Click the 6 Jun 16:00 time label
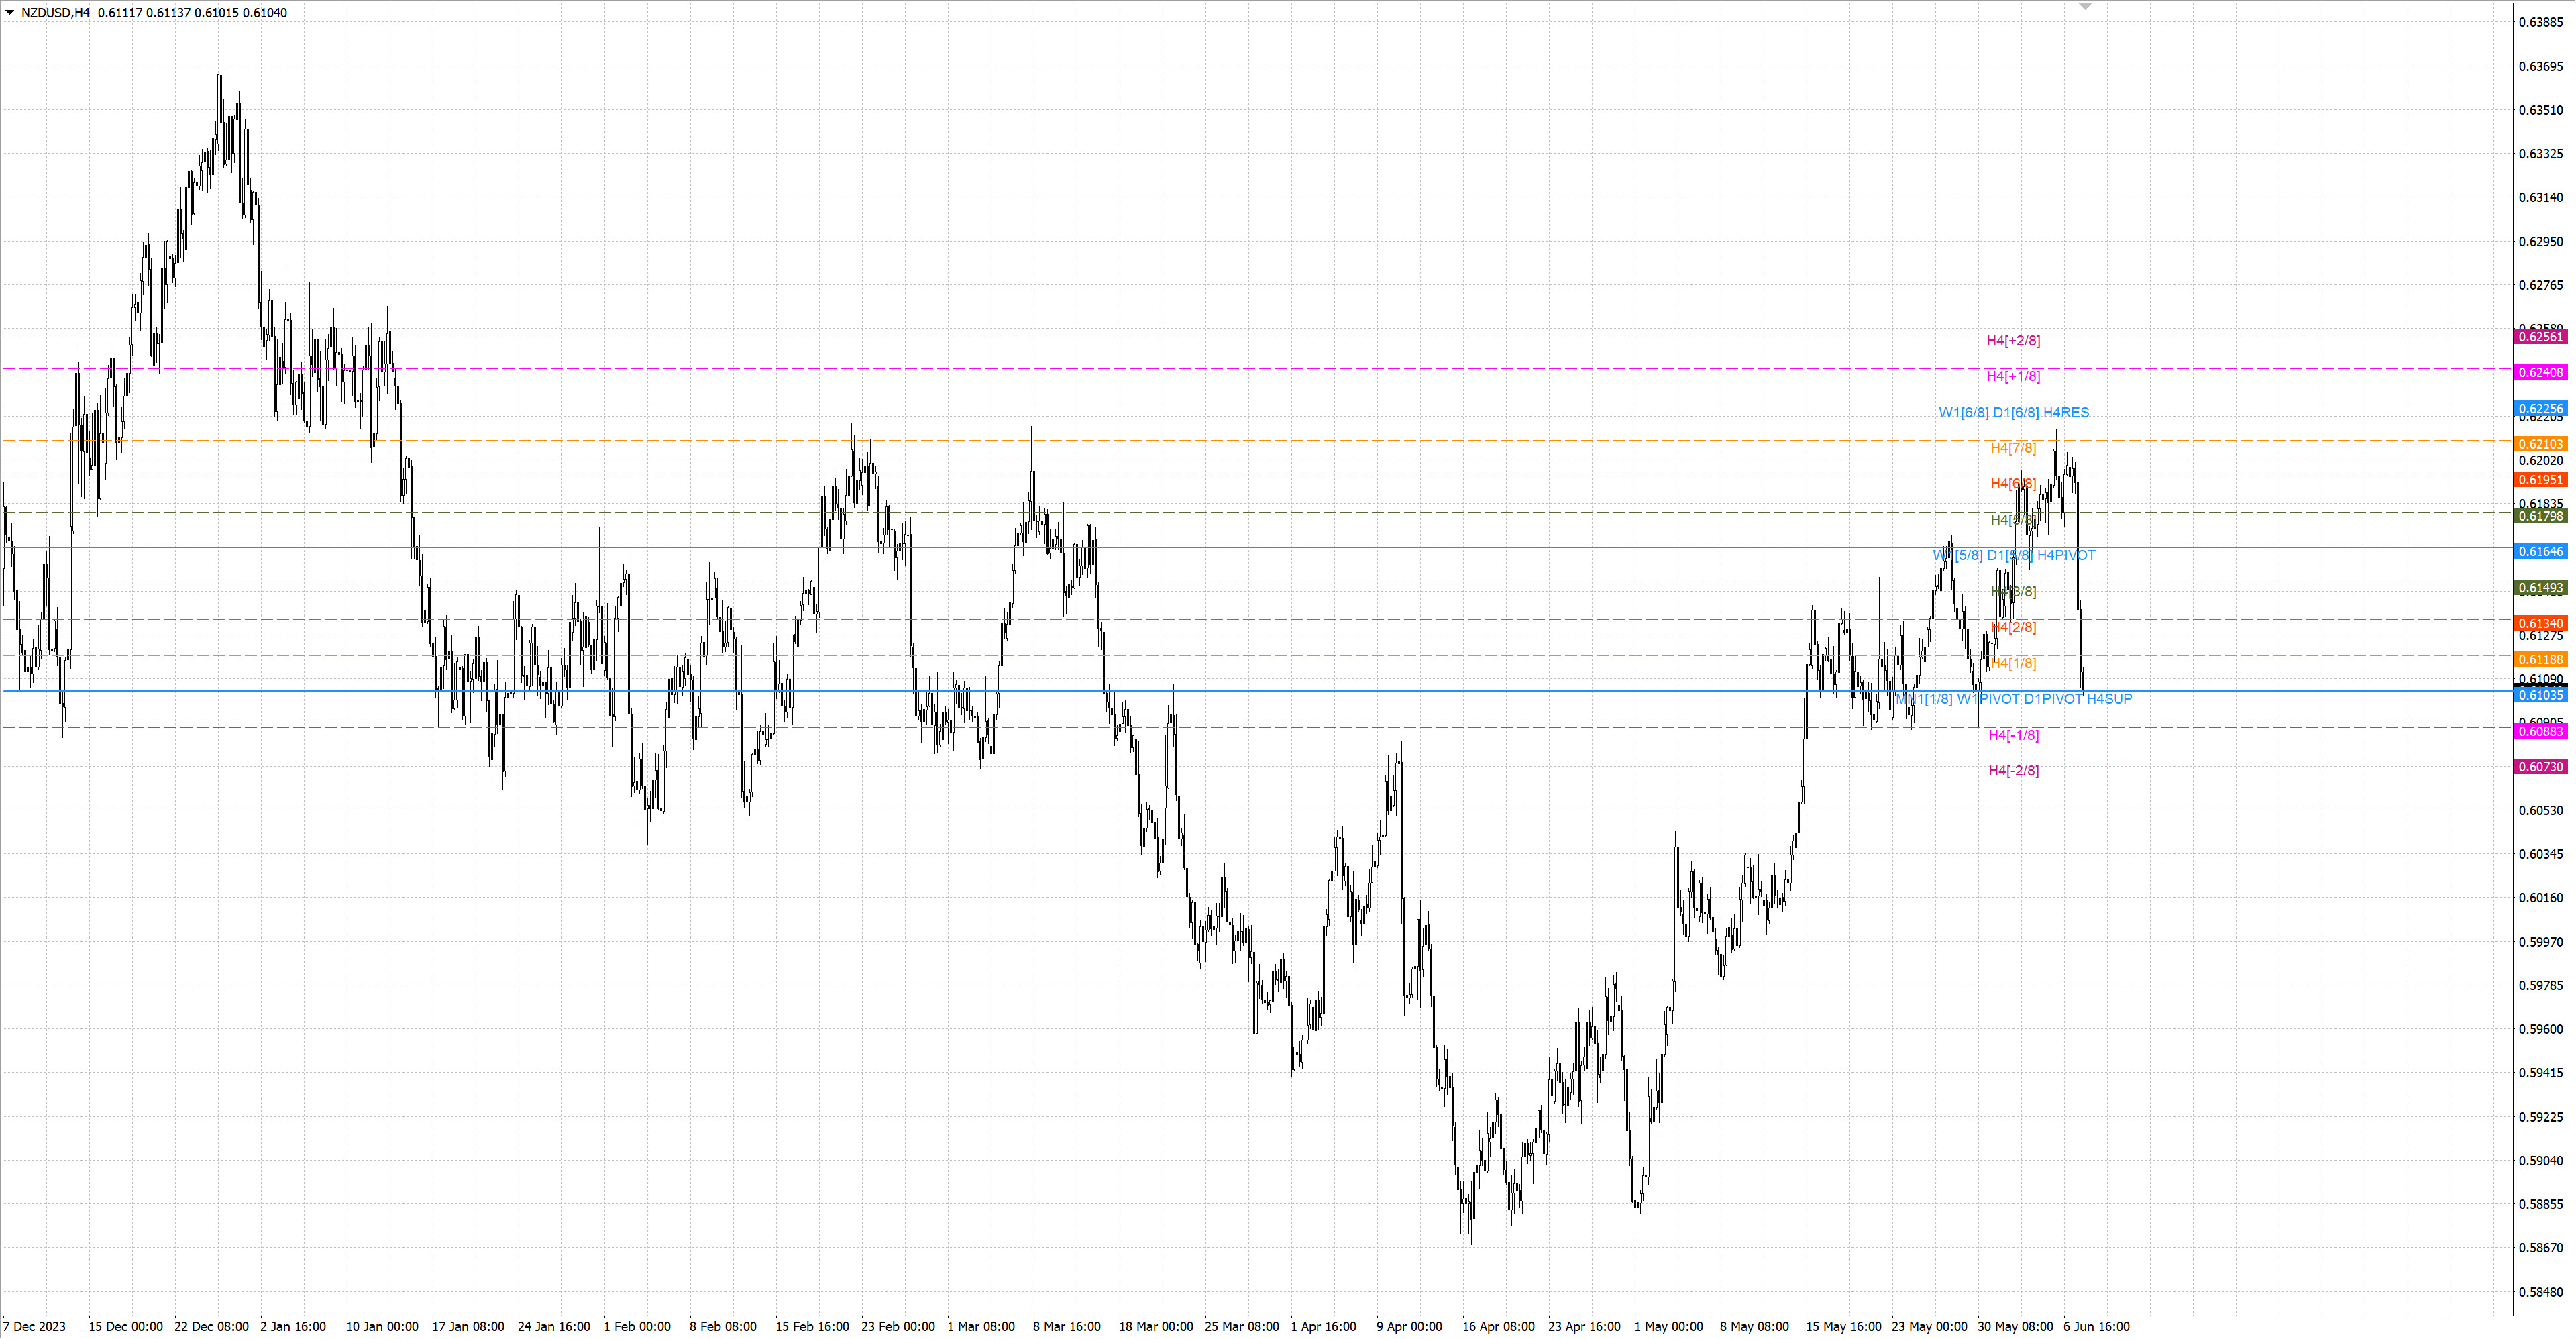Viewport: 2576px width, 1339px height. pos(2096,1327)
